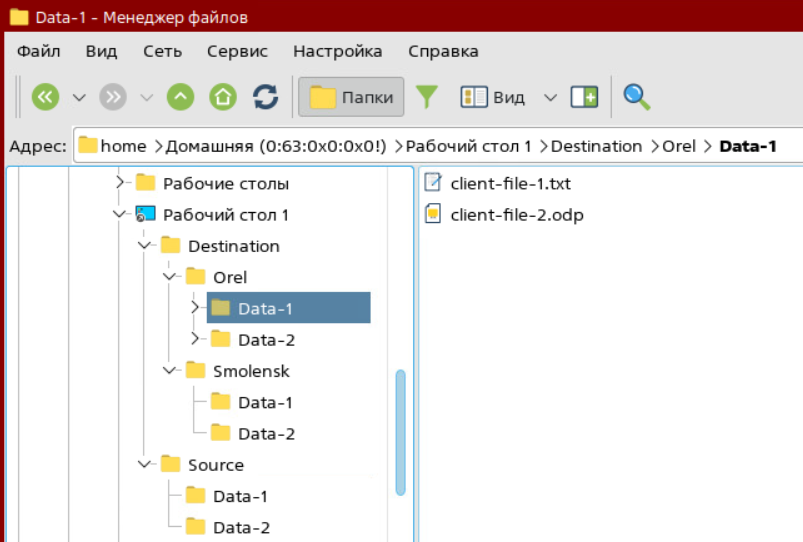Toggle the Папки folder tree panel
This screenshot has width=803, height=542.
pos(351,97)
